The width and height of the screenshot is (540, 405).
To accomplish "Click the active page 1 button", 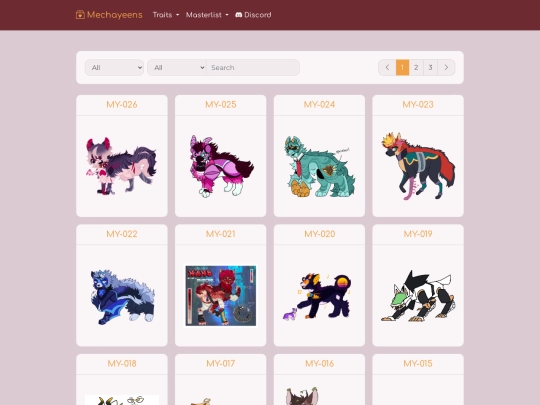I will [x=402, y=68].
